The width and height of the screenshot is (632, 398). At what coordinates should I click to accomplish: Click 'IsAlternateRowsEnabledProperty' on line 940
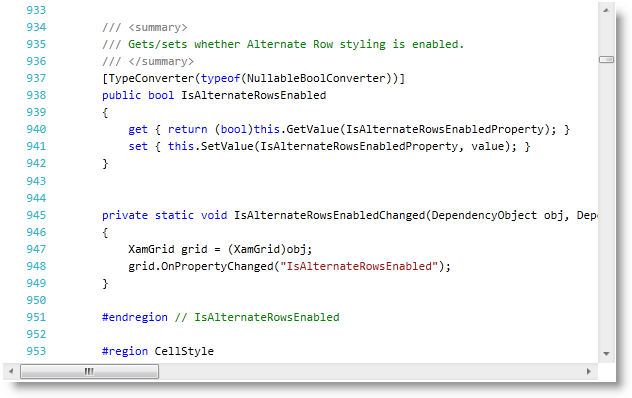(x=445, y=129)
